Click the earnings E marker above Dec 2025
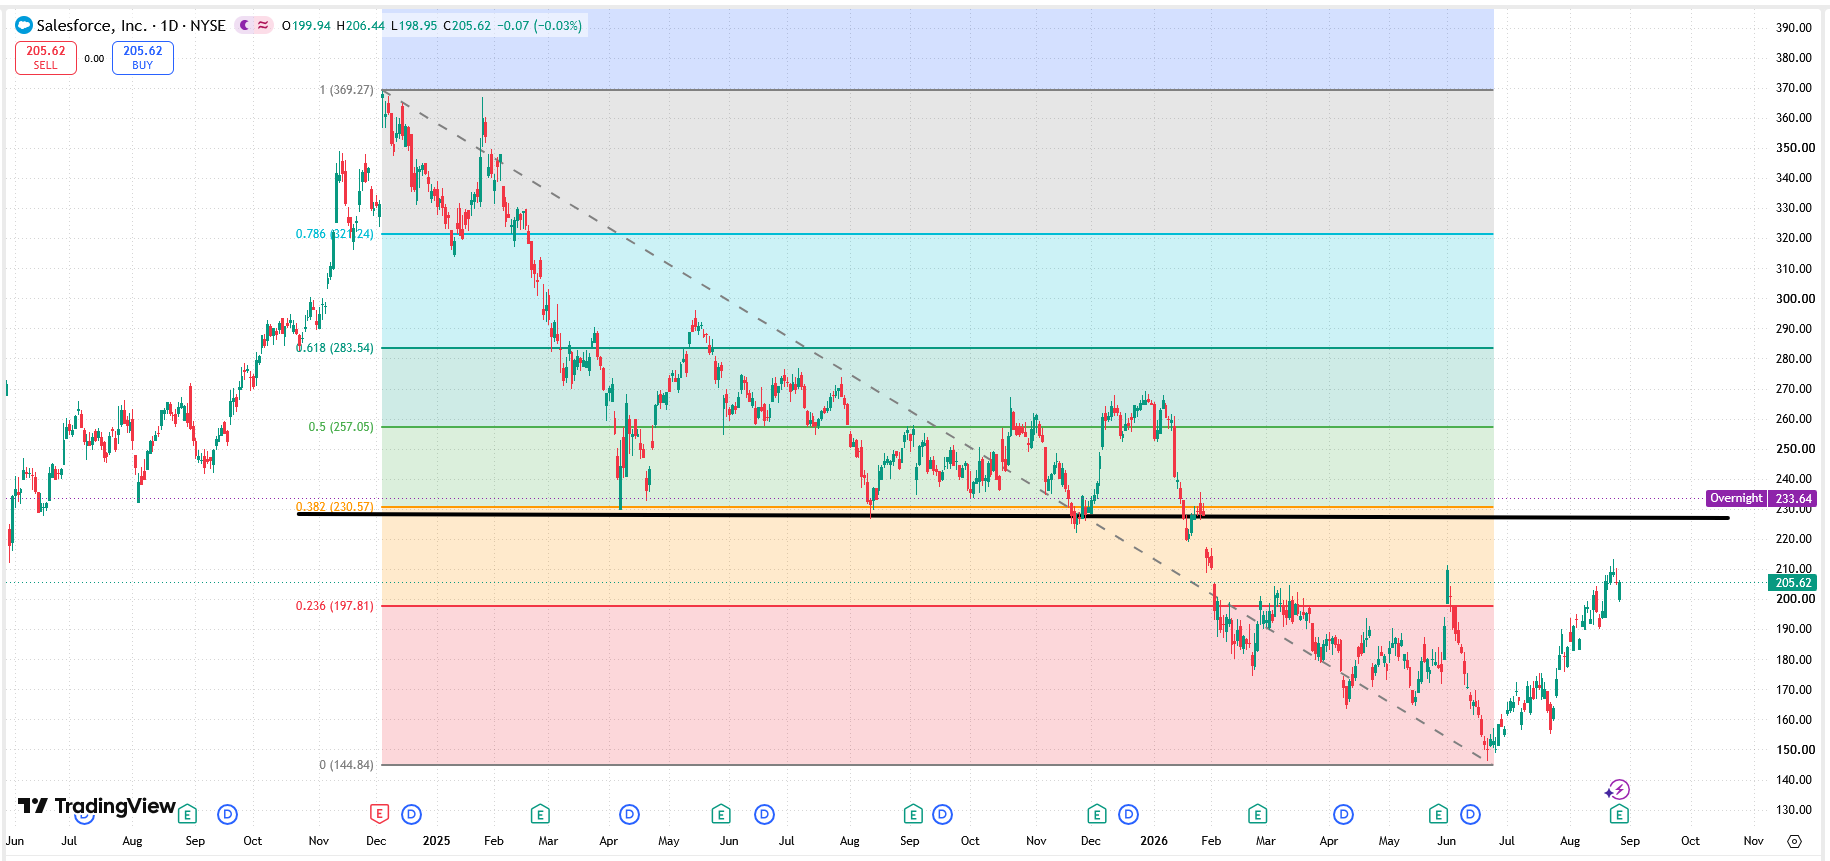The image size is (1830, 861). 1097,814
